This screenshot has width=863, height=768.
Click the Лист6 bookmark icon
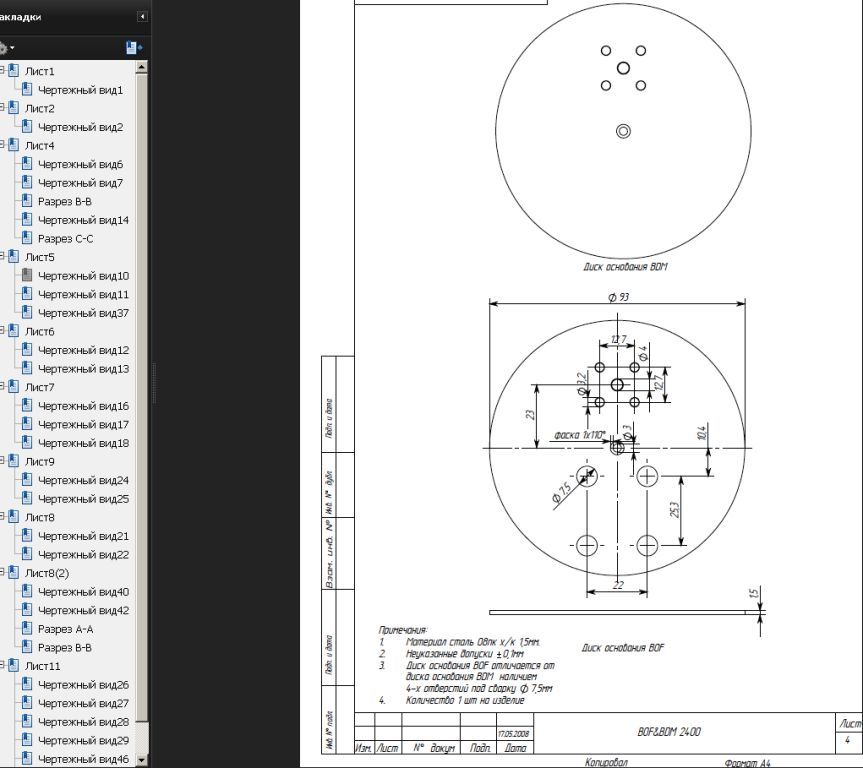14,331
